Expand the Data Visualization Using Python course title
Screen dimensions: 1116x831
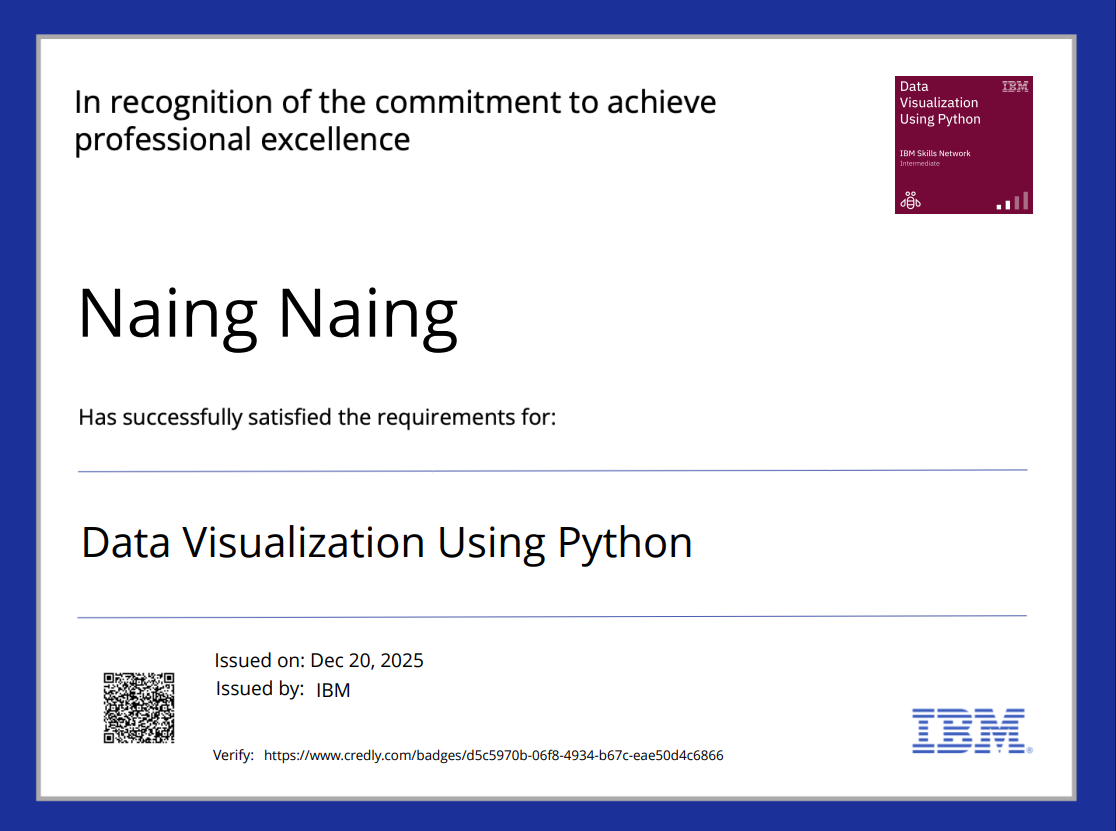pyautogui.click(x=388, y=542)
